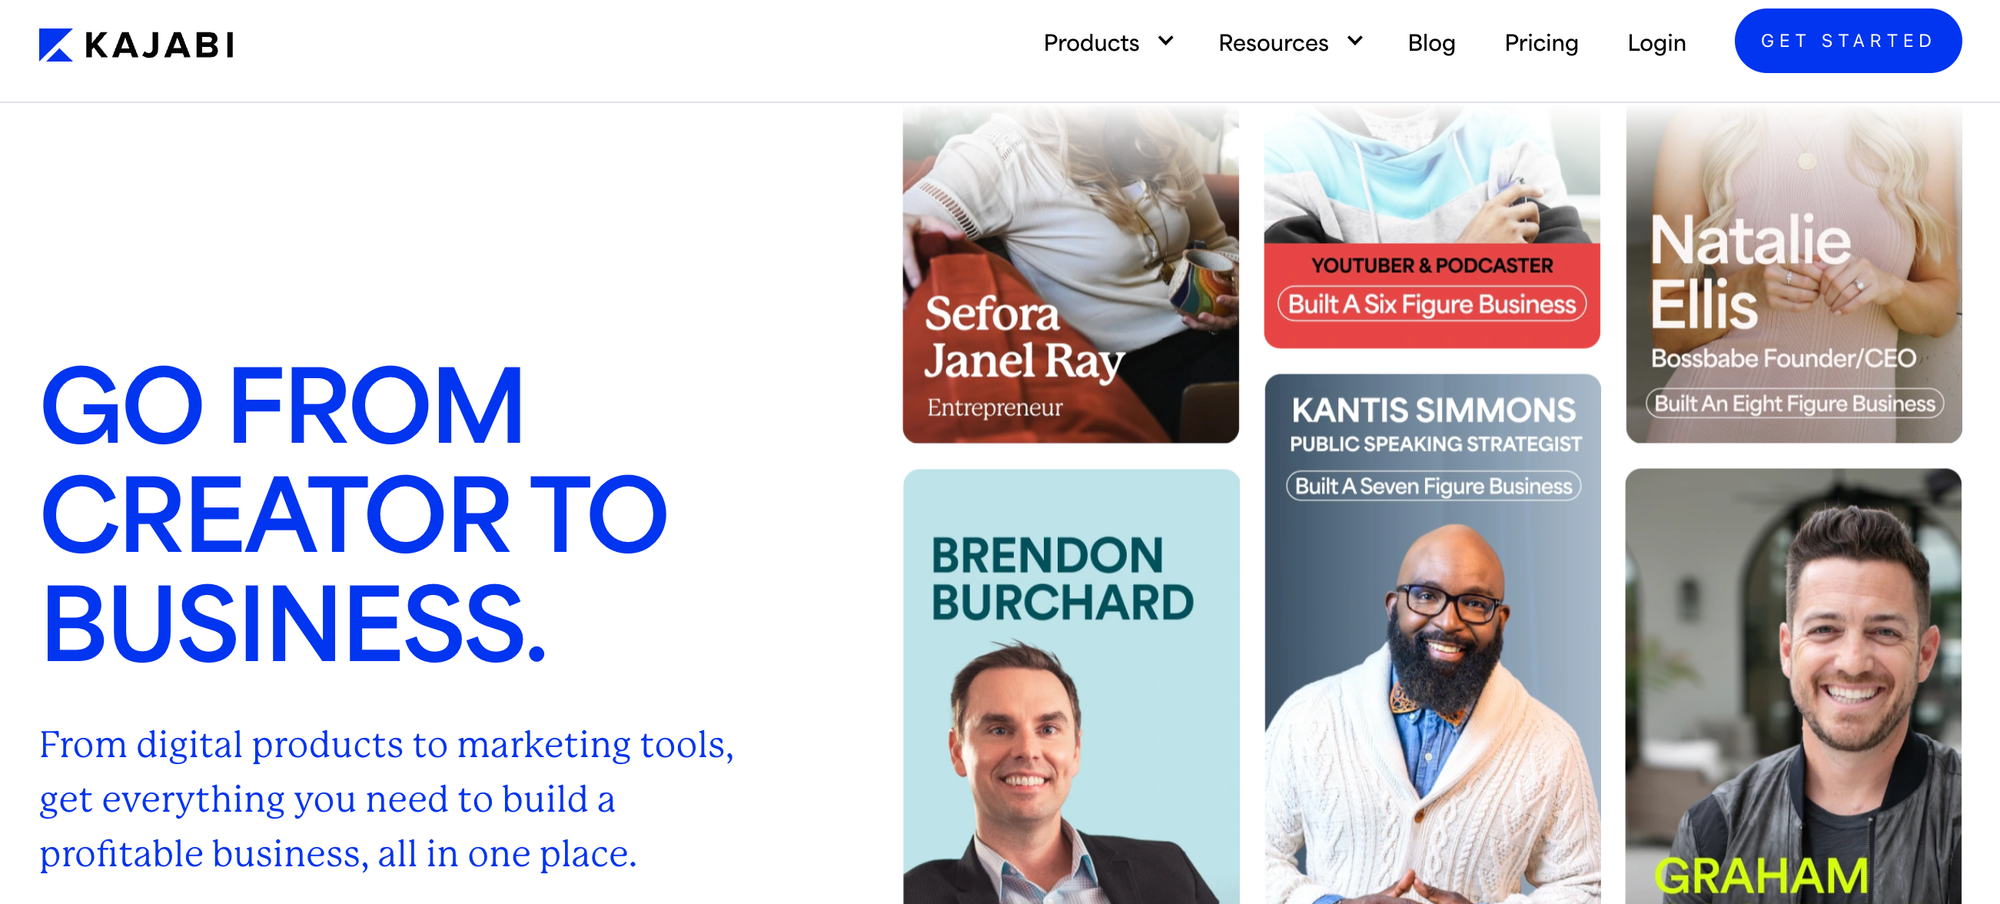Click the Login link
2000x904 pixels.
1656,43
